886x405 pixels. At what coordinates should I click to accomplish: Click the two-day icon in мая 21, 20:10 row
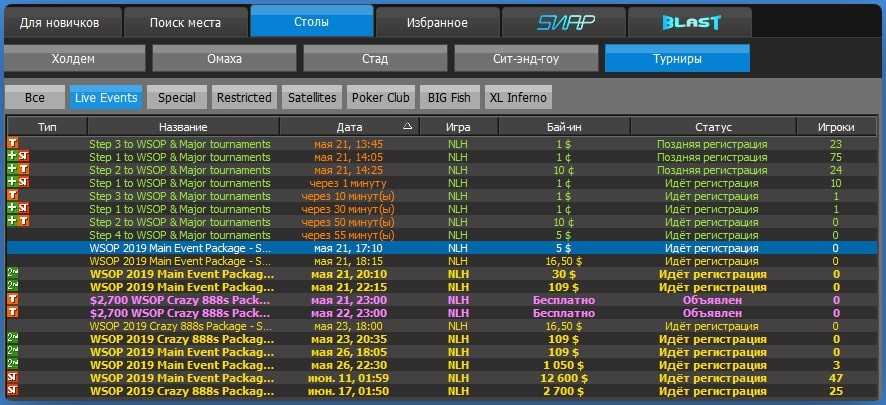[12, 273]
